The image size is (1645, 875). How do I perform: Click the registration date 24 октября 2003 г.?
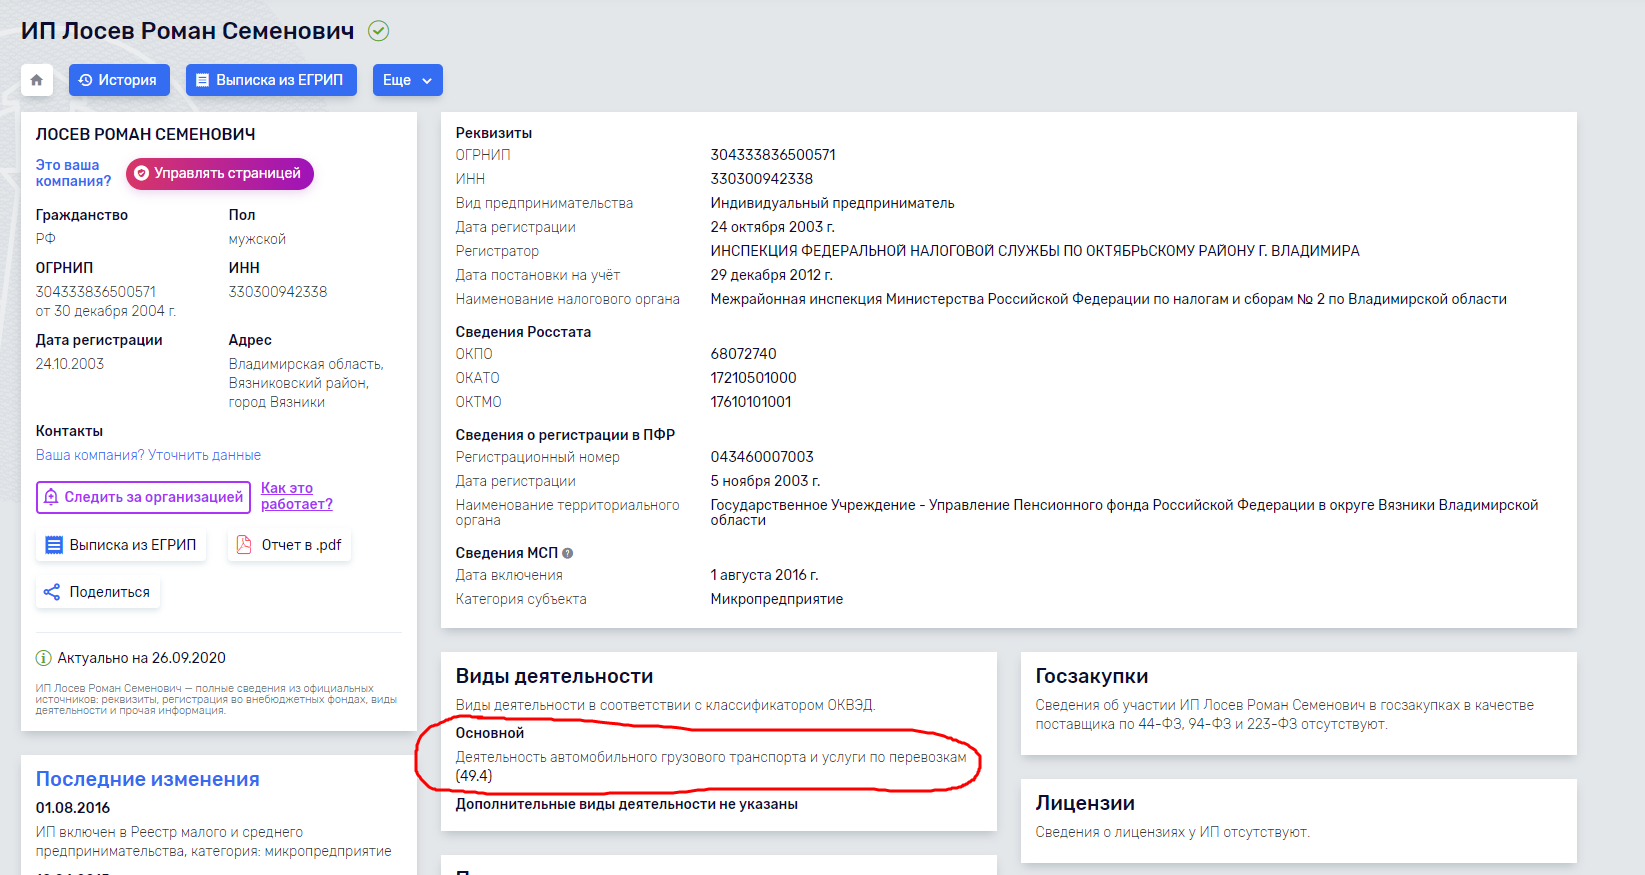coord(773,227)
